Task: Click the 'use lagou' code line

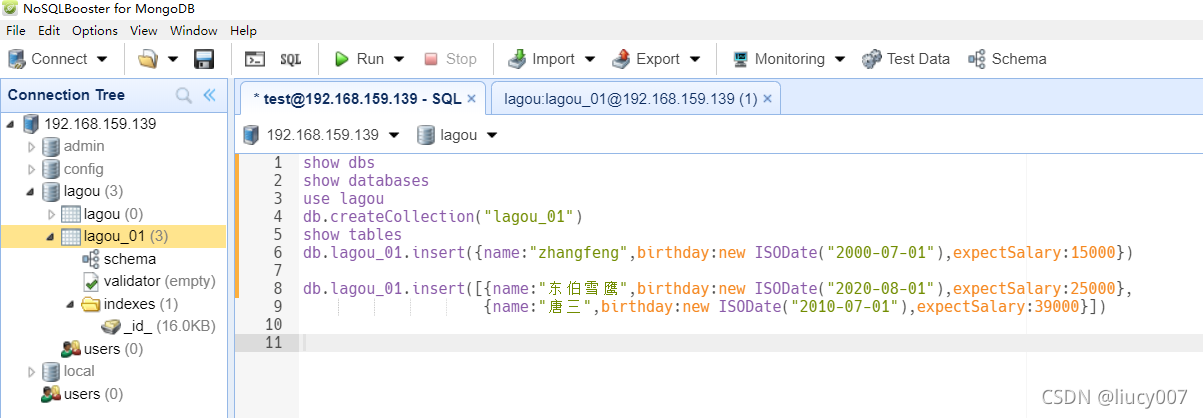Action: pyautogui.click(x=343, y=198)
